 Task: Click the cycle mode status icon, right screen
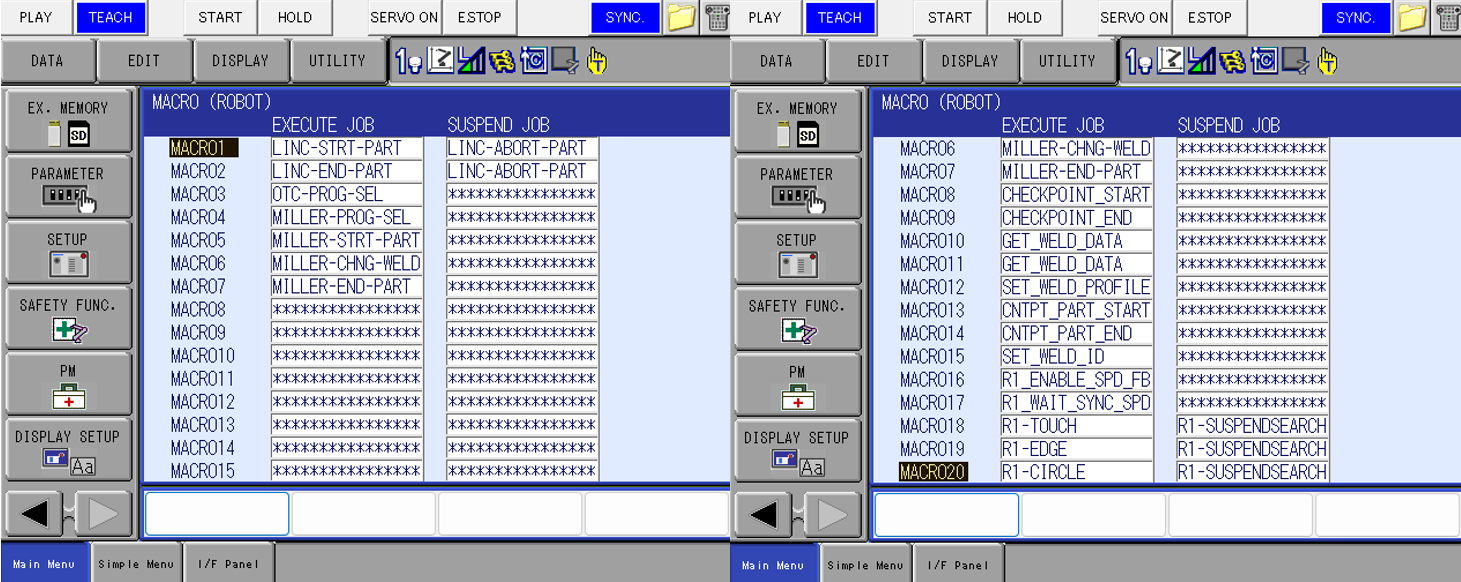click(1263, 62)
